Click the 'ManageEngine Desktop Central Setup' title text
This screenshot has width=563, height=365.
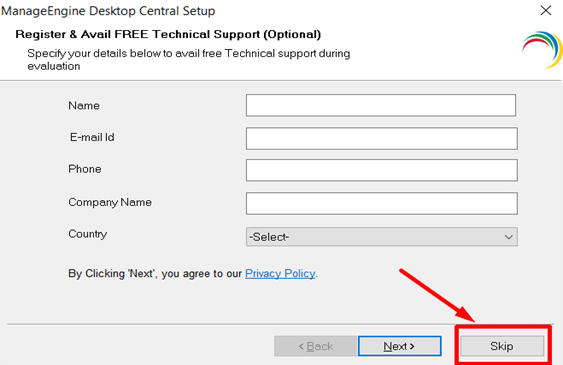108,11
